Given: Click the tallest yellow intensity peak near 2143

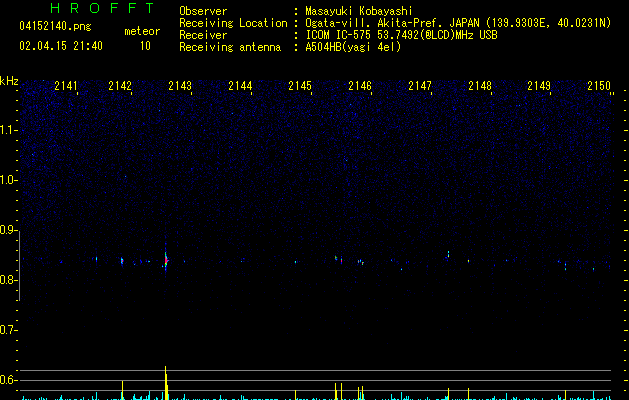Looking at the screenshot, I should pos(166,383).
